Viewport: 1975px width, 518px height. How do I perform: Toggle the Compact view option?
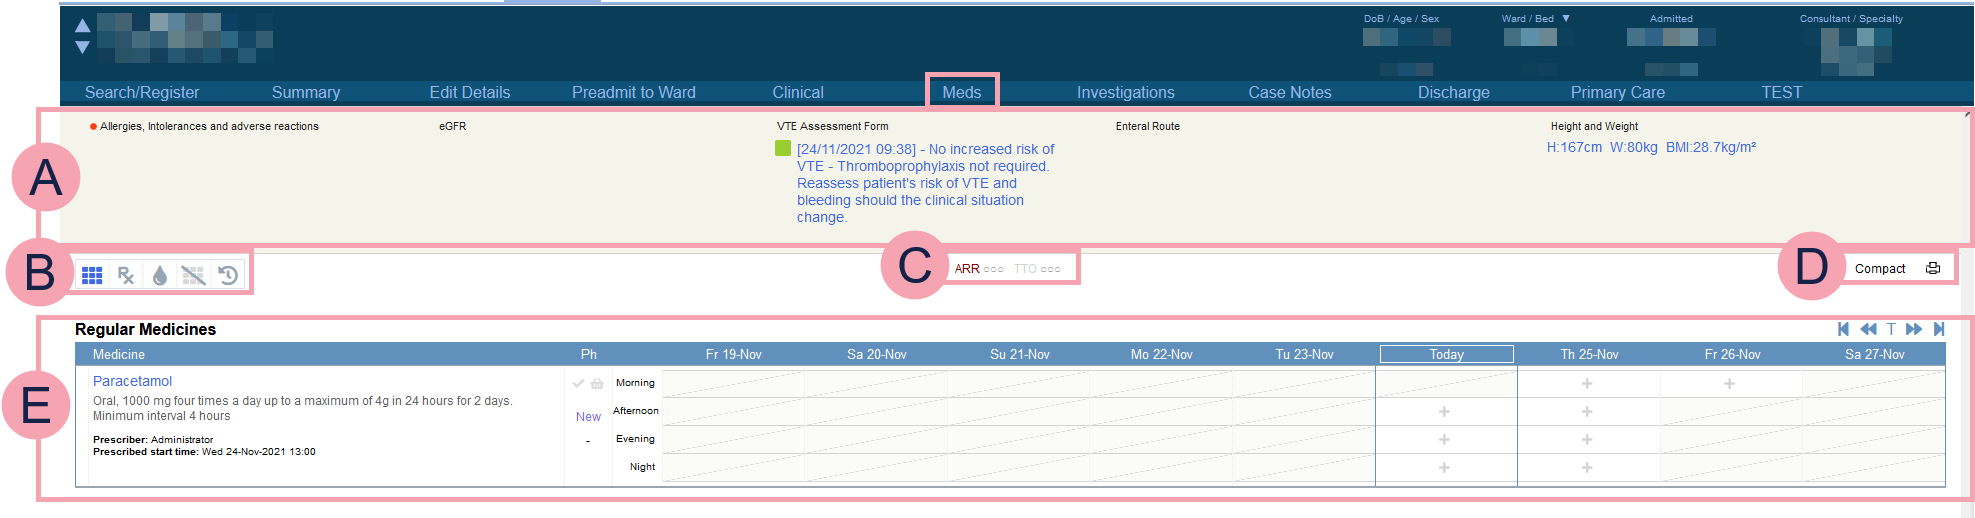[1879, 269]
